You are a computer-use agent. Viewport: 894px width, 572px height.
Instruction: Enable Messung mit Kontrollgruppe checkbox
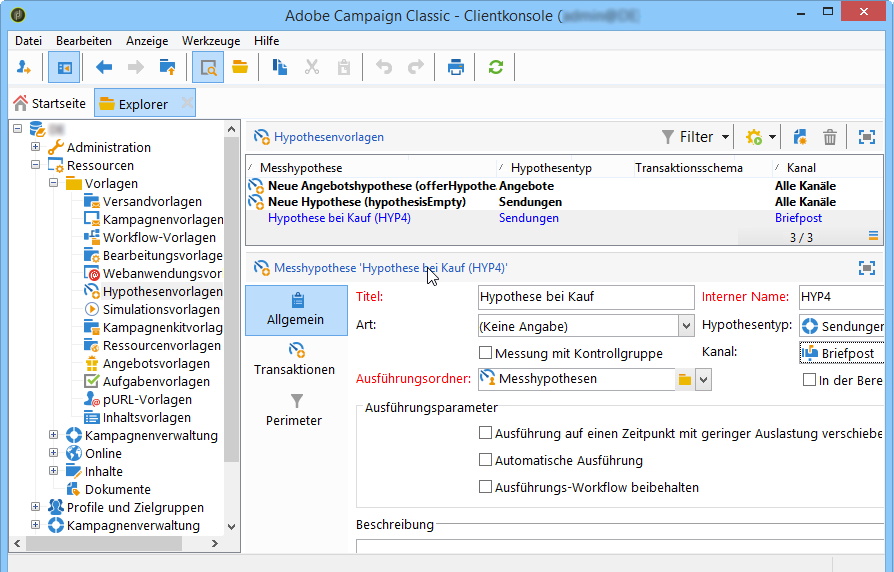point(485,353)
